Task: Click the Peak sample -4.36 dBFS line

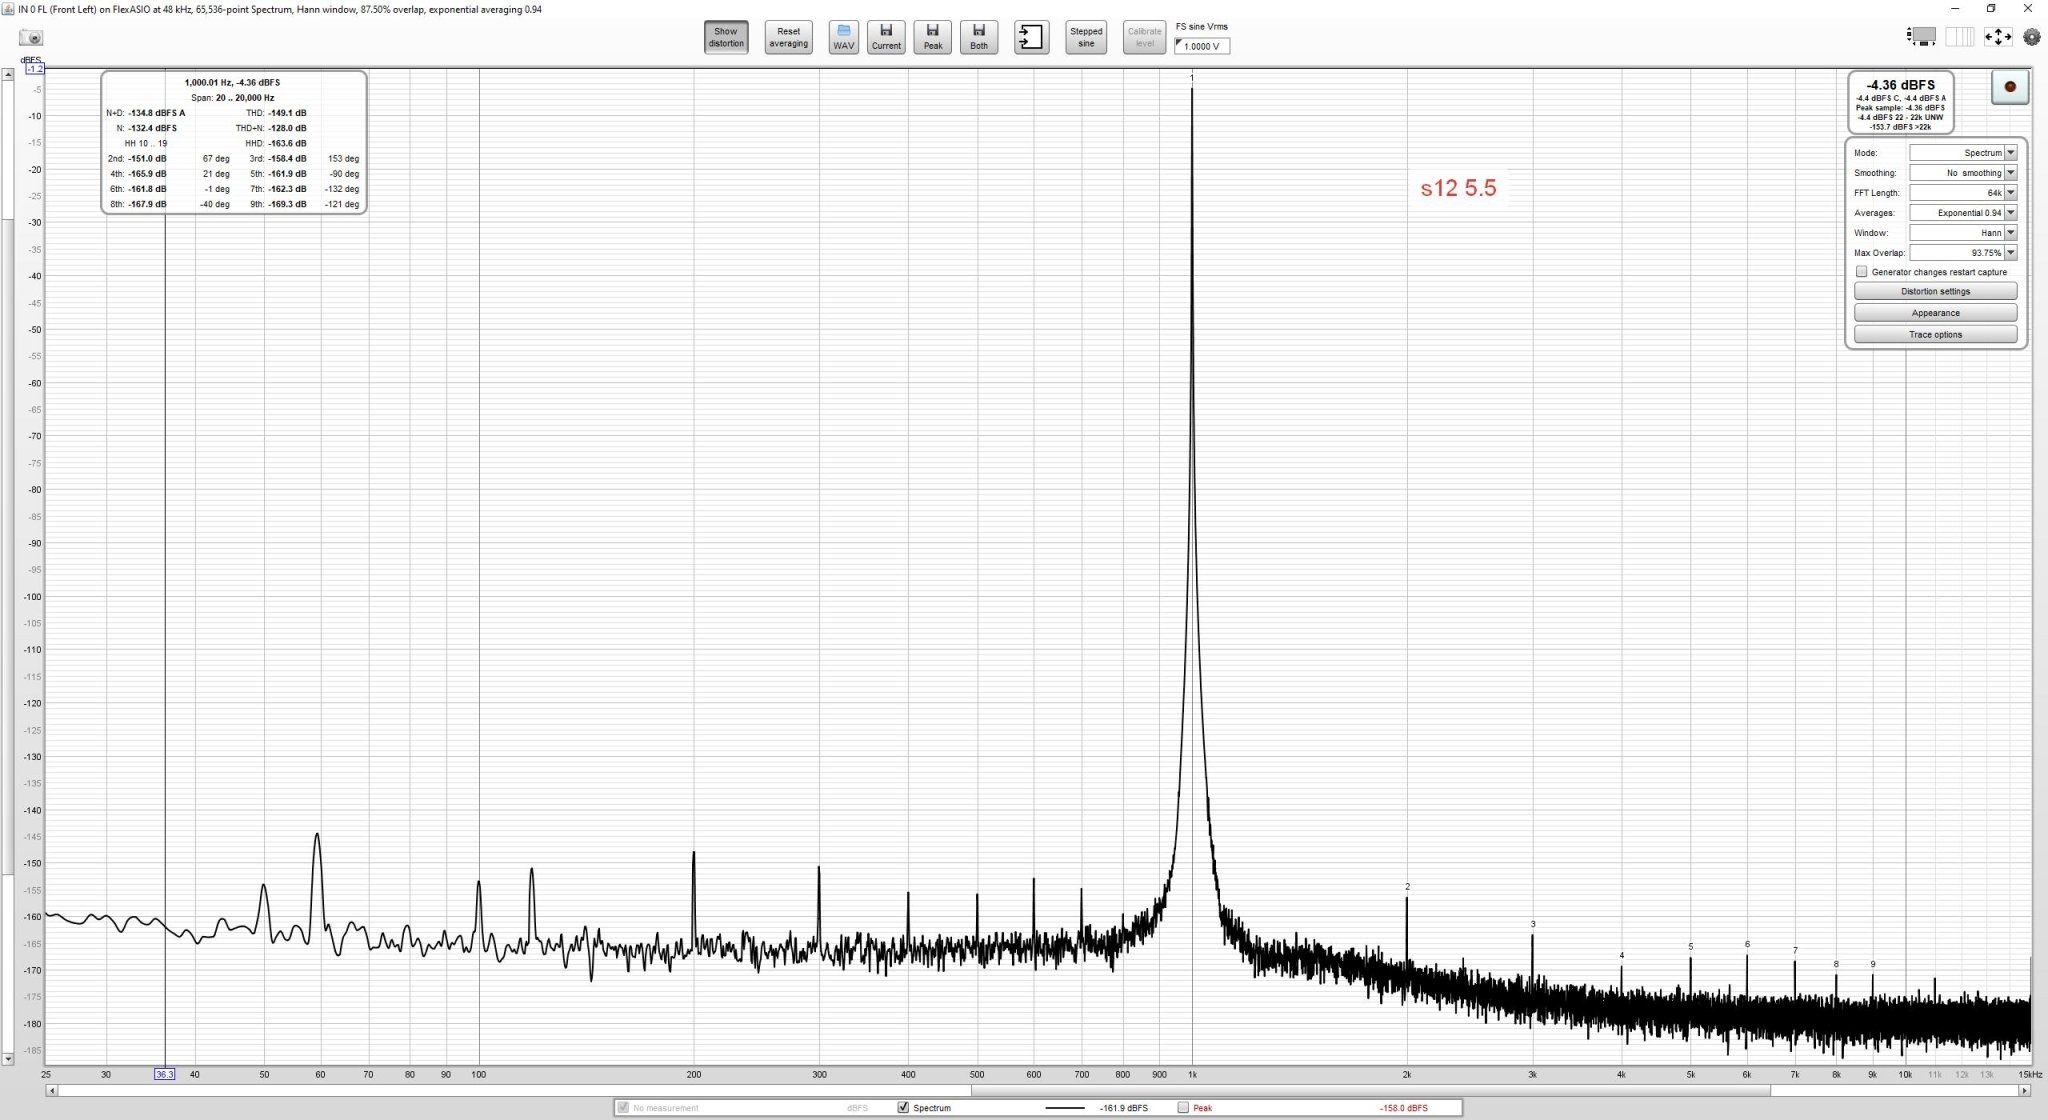Action: pos(1900,108)
